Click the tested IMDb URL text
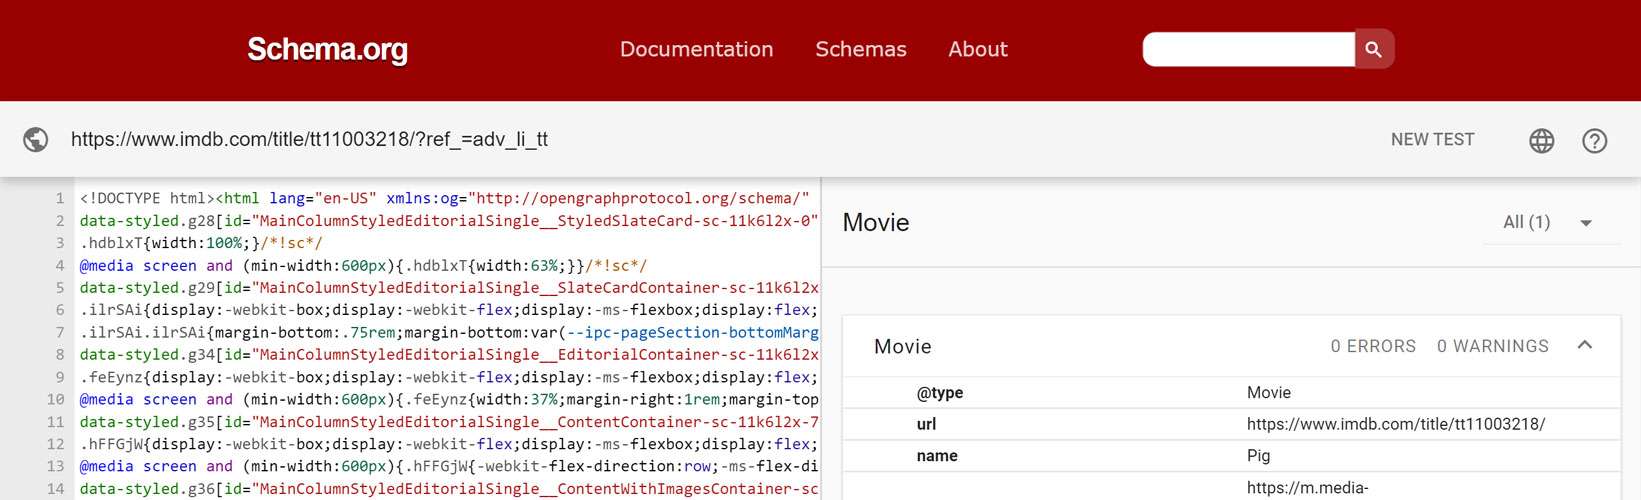This screenshot has width=1641, height=500. (309, 139)
